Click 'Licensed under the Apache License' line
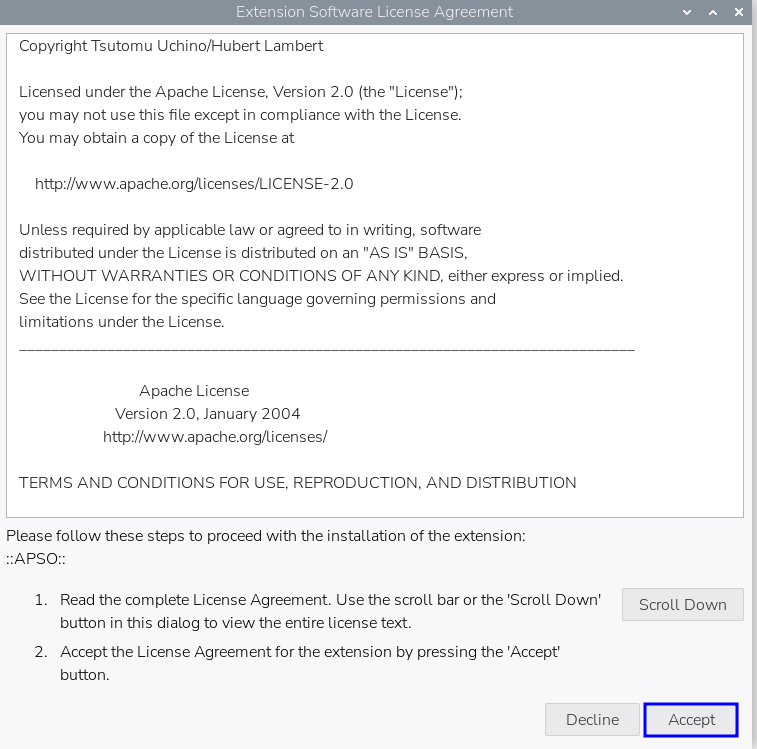 [241, 92]
